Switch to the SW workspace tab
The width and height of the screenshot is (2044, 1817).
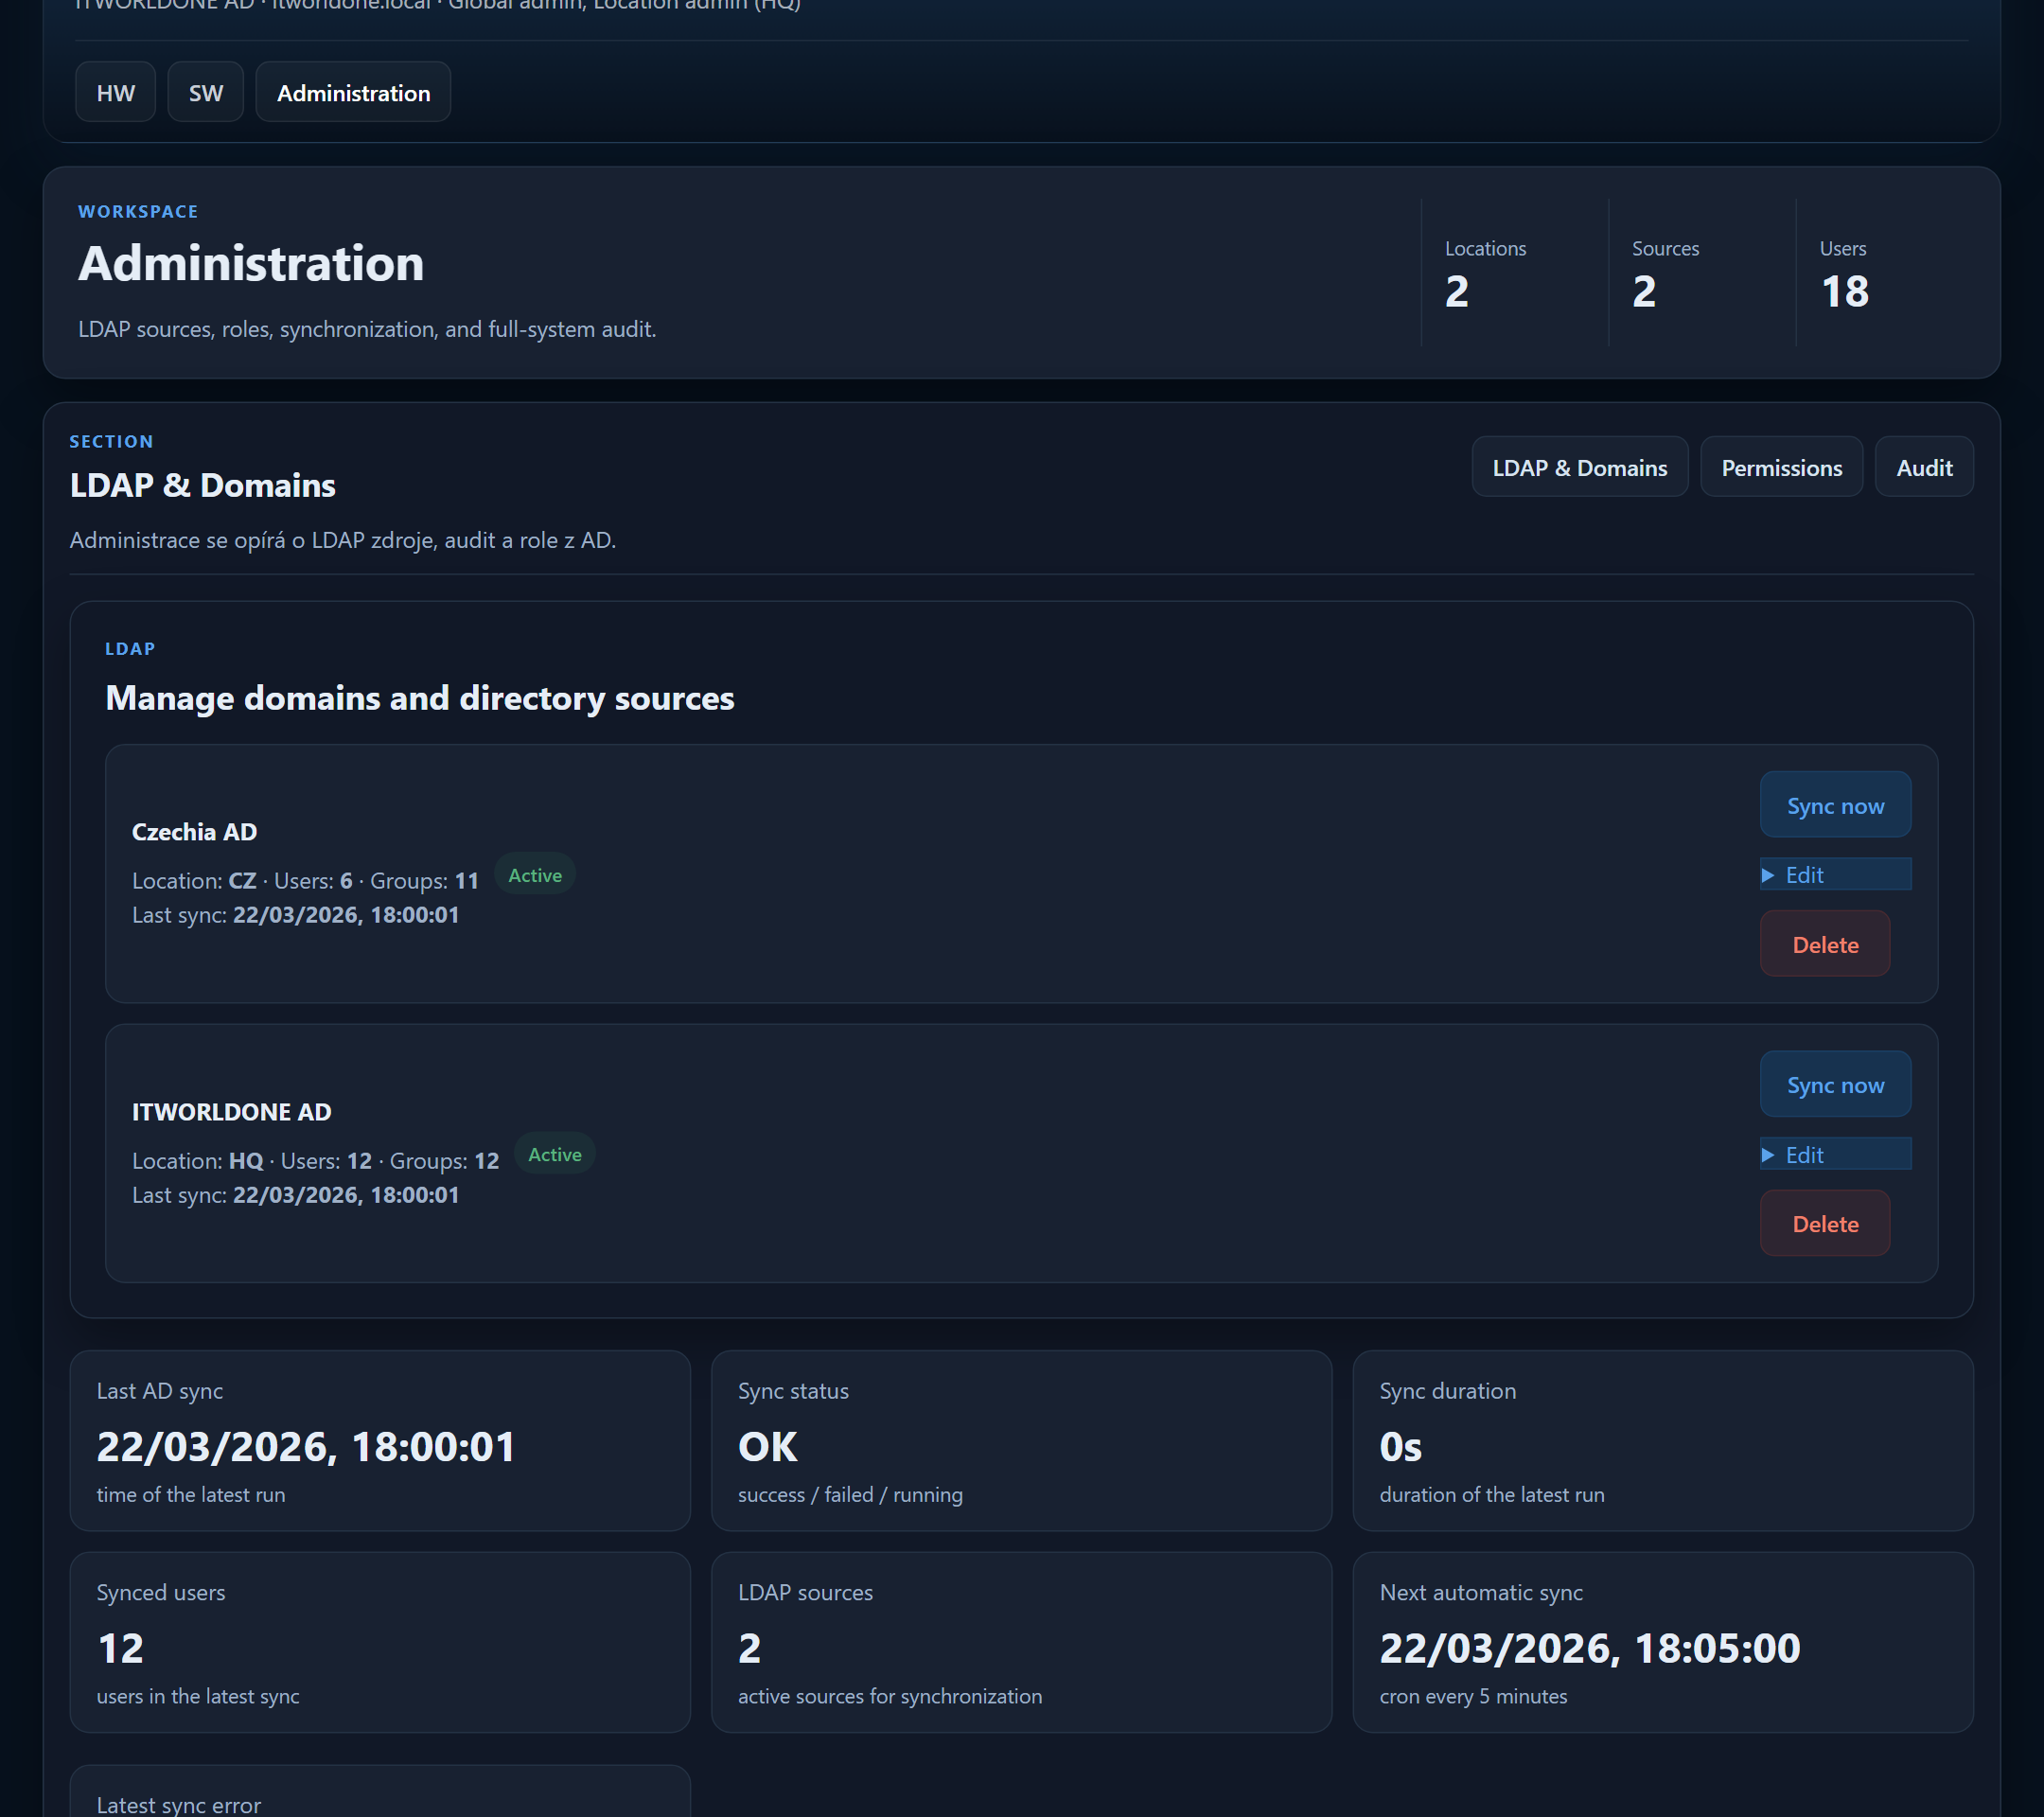point(205,93)
